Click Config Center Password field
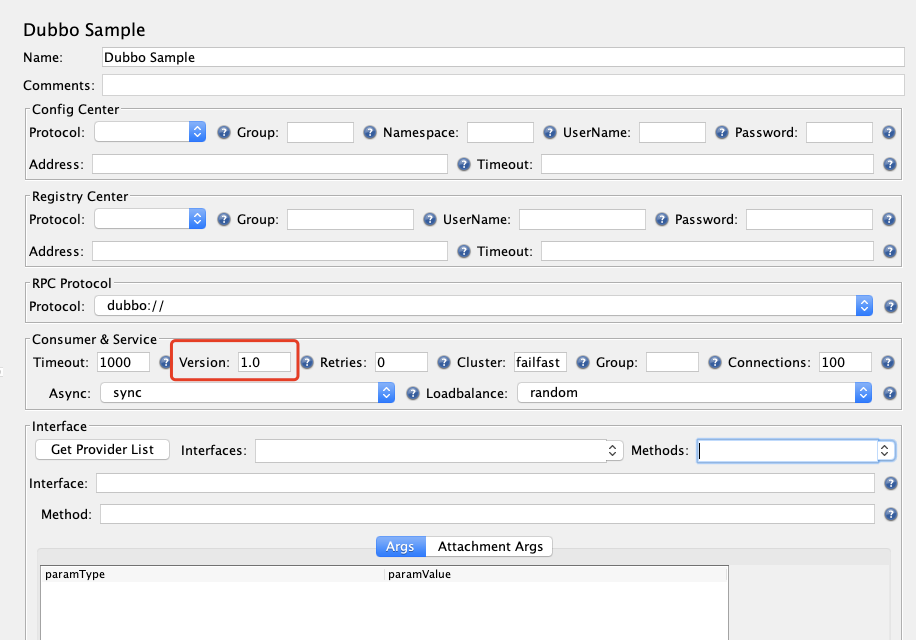Viewport: 916px width, 640px height. tap(839, 133)
